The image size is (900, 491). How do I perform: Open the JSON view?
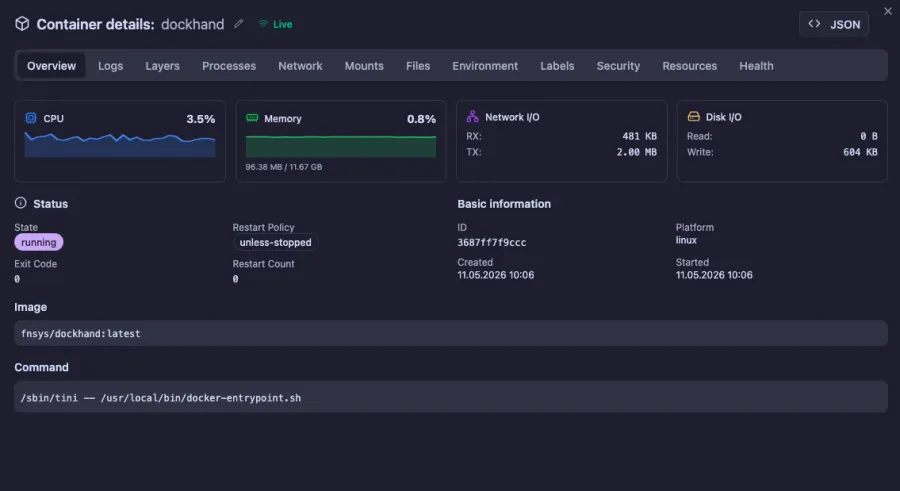[x=834, y=24]
